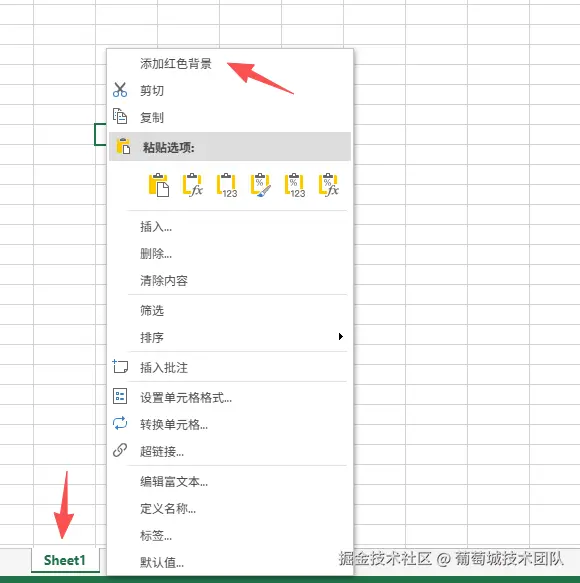
Task: Open 转换单元格... entry
Action: 230,424
